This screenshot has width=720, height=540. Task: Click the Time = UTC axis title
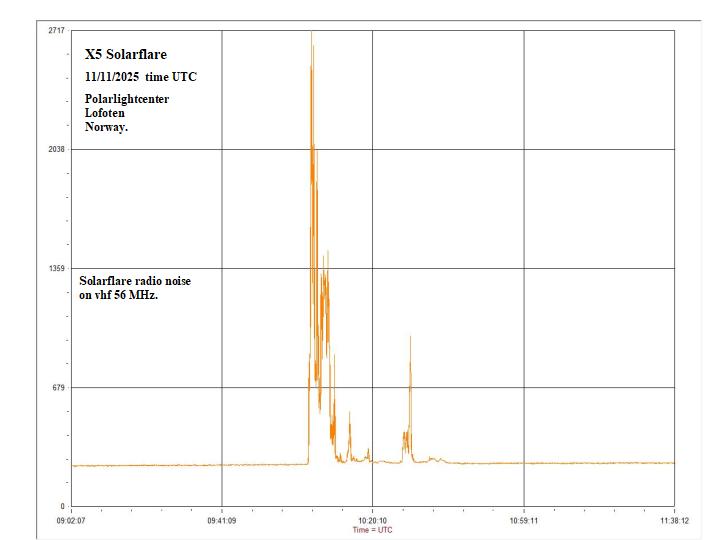372,530
